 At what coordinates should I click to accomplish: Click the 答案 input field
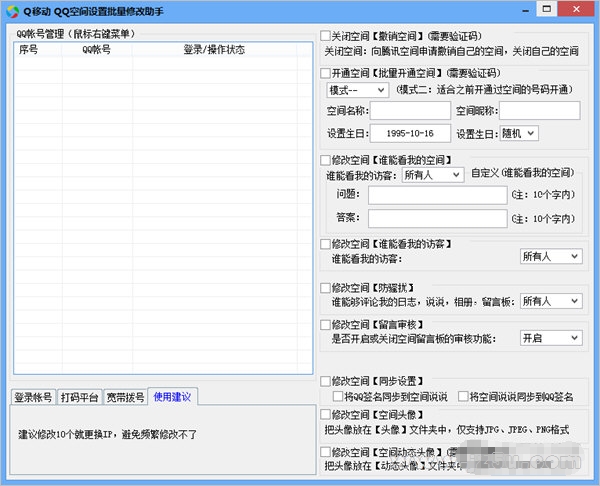(438, 219)
